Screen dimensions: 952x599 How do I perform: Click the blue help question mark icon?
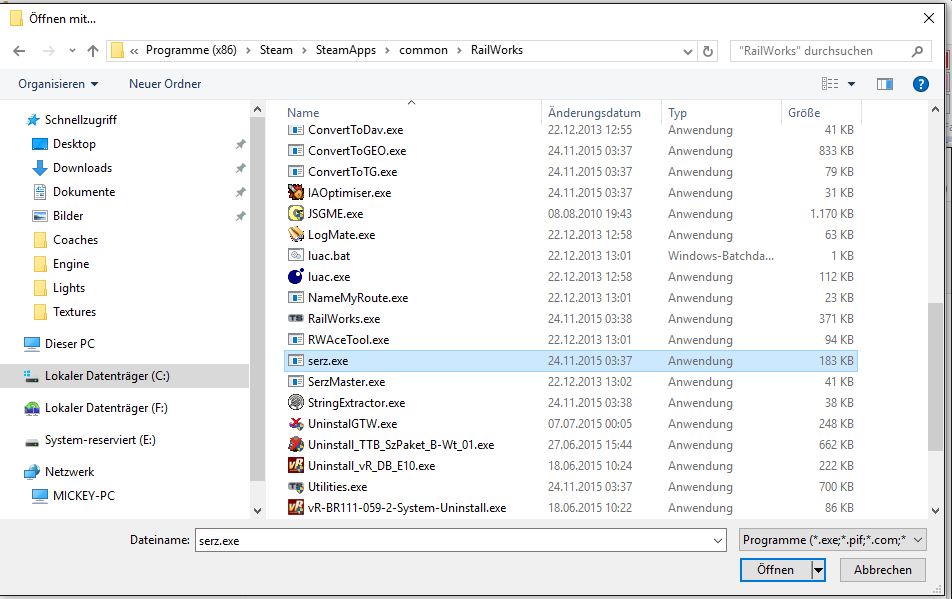tap(921, 84)
